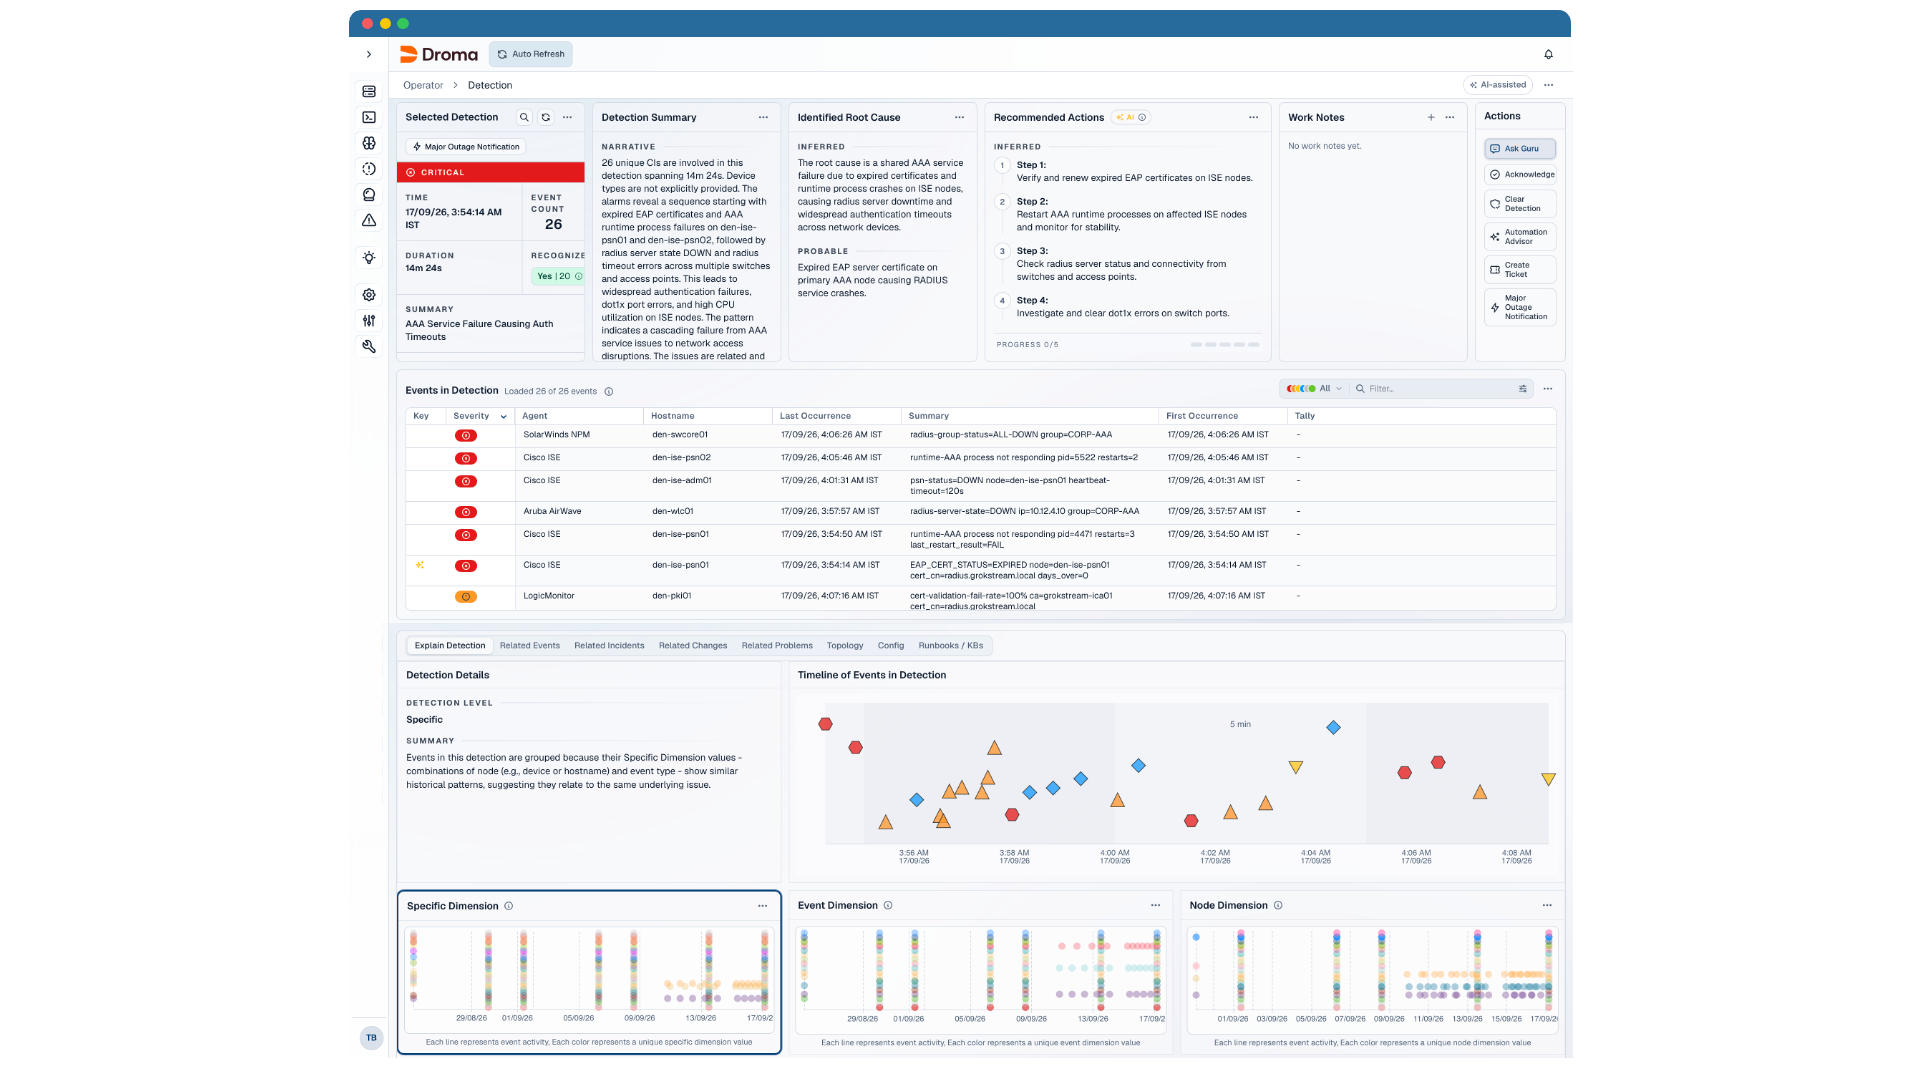
Task: Sort events by the Severity column
Action: tap(479, 416)
